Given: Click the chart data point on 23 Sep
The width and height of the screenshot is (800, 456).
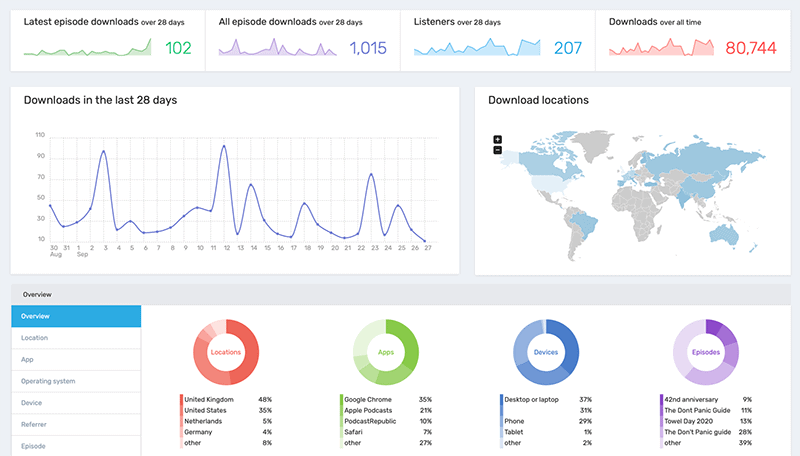Looking at the screenshot, I should point(371,174).
